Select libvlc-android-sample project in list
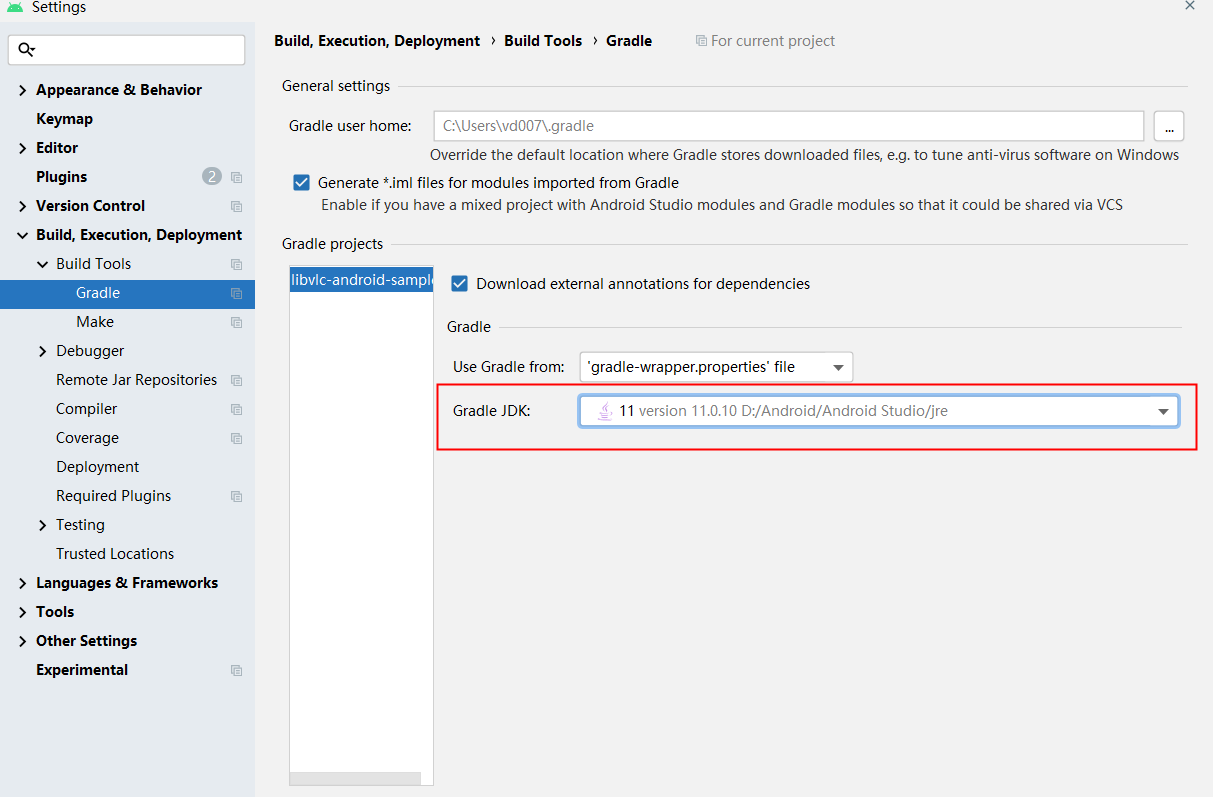 click(x=361, y=280)
